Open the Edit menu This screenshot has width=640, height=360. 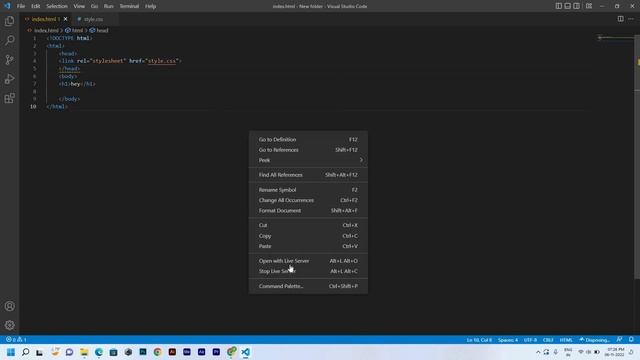[x=36, y=6]
